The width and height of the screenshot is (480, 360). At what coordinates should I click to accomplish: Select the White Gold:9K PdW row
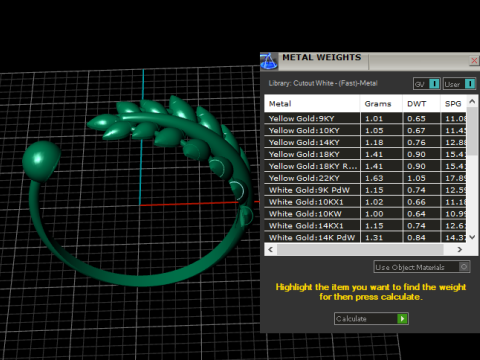coord(365,190)
